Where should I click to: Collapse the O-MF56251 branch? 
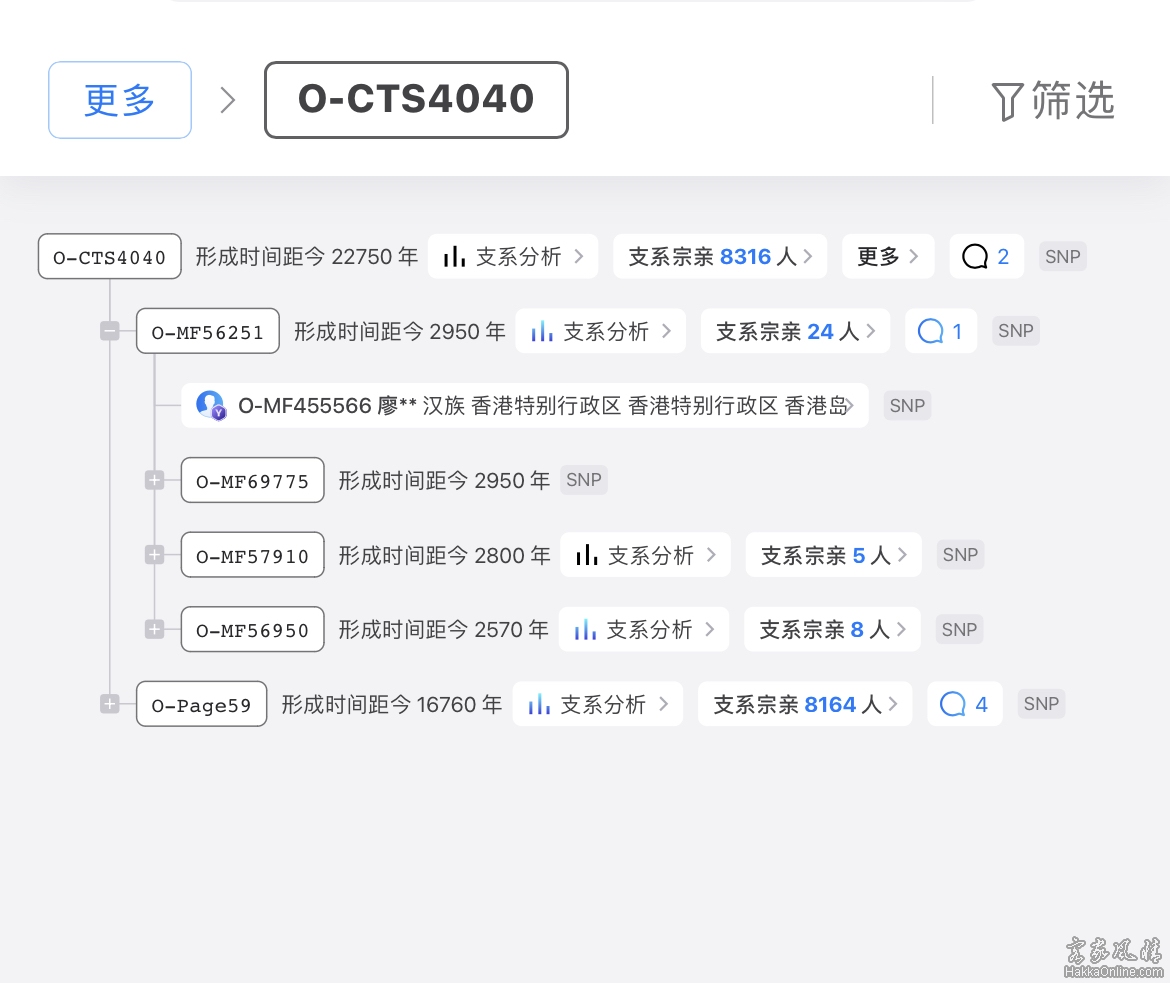tap(110, 331)
